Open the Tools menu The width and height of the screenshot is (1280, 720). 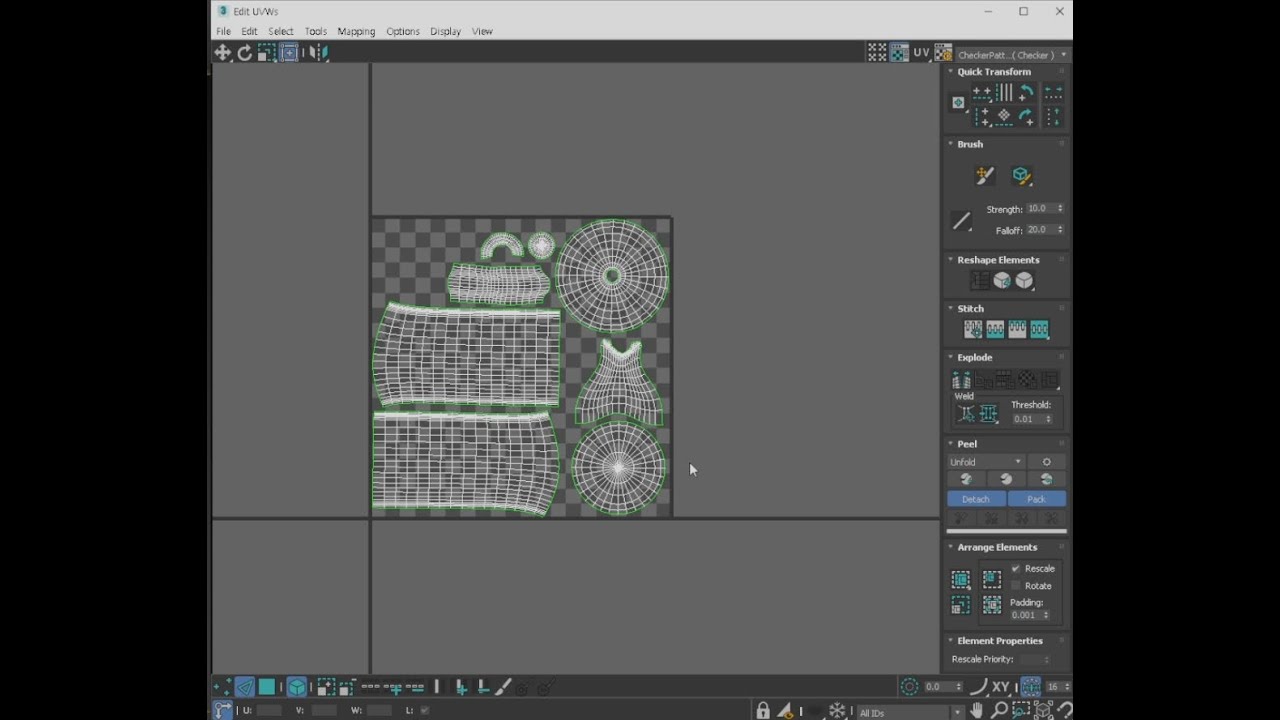316,31
